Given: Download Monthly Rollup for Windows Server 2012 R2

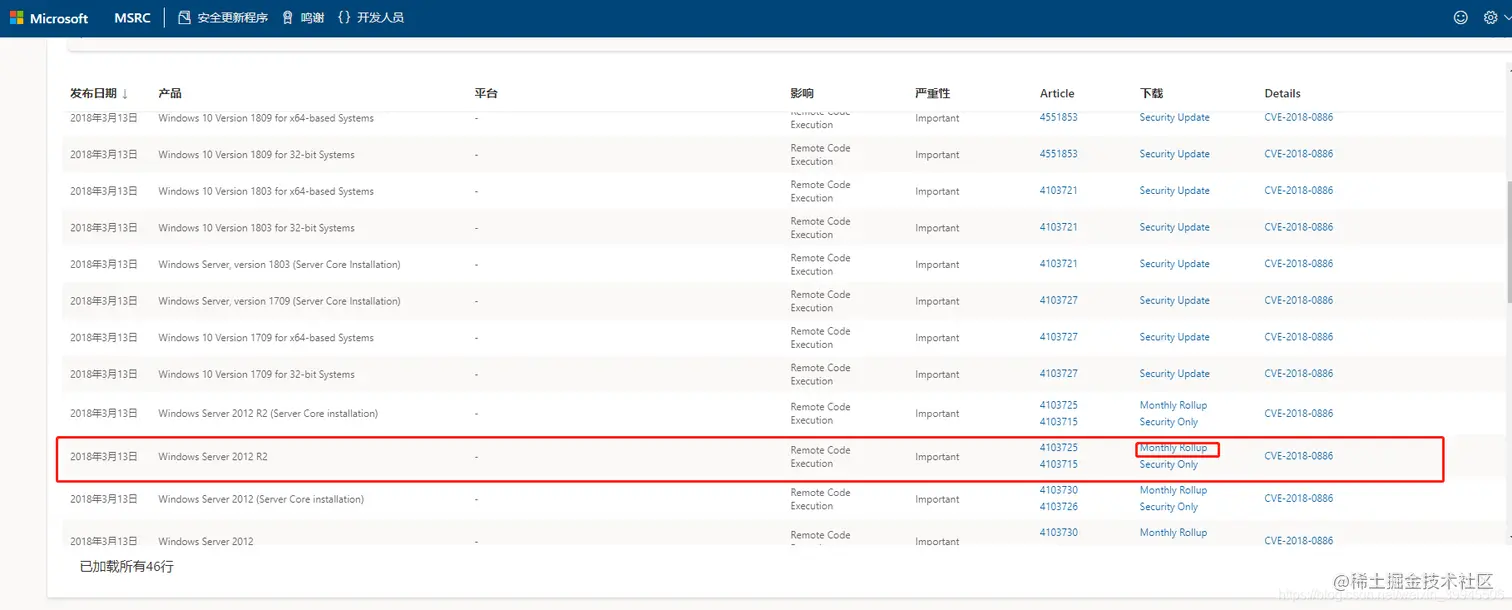Looking at the screenshot, I should [1174, 448].
